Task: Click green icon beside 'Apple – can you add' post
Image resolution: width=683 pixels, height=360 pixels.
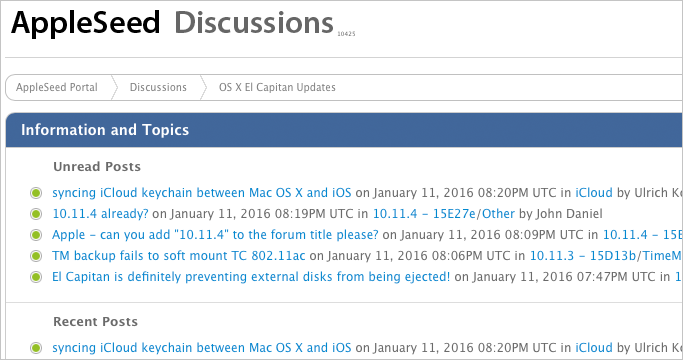Action: tap(36, 235)
